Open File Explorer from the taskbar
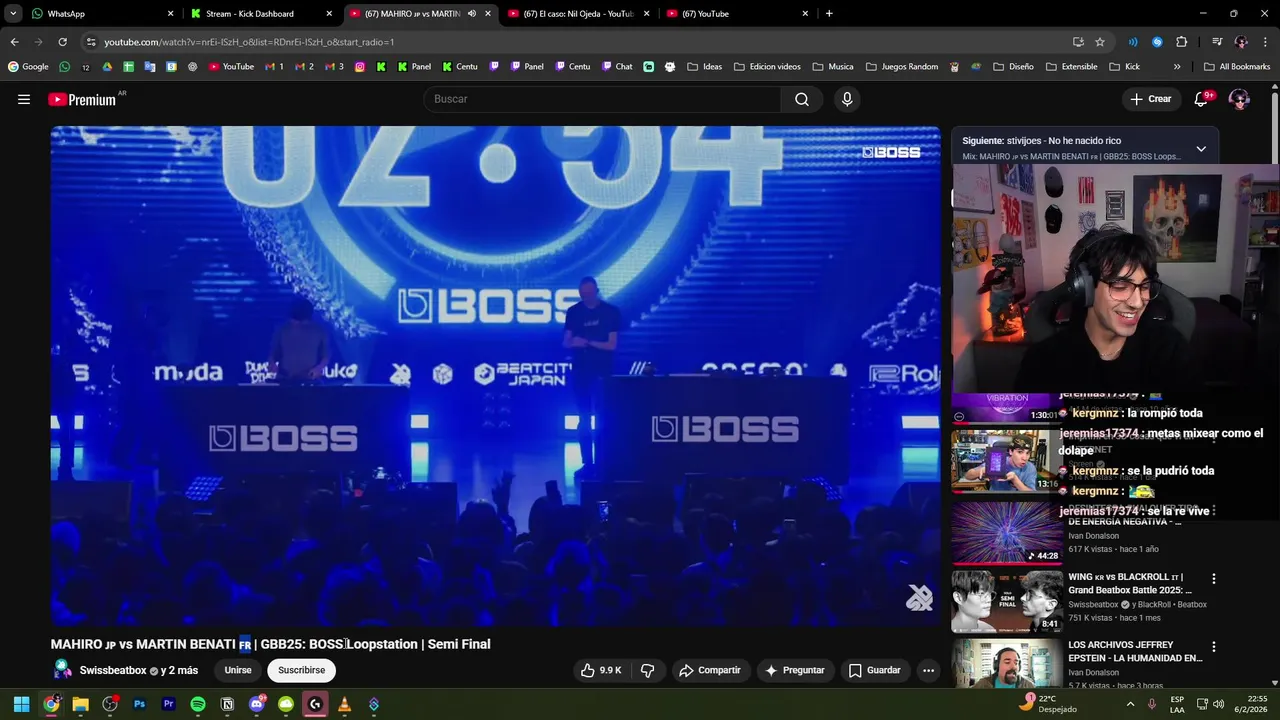 click(x=80, y=704)
